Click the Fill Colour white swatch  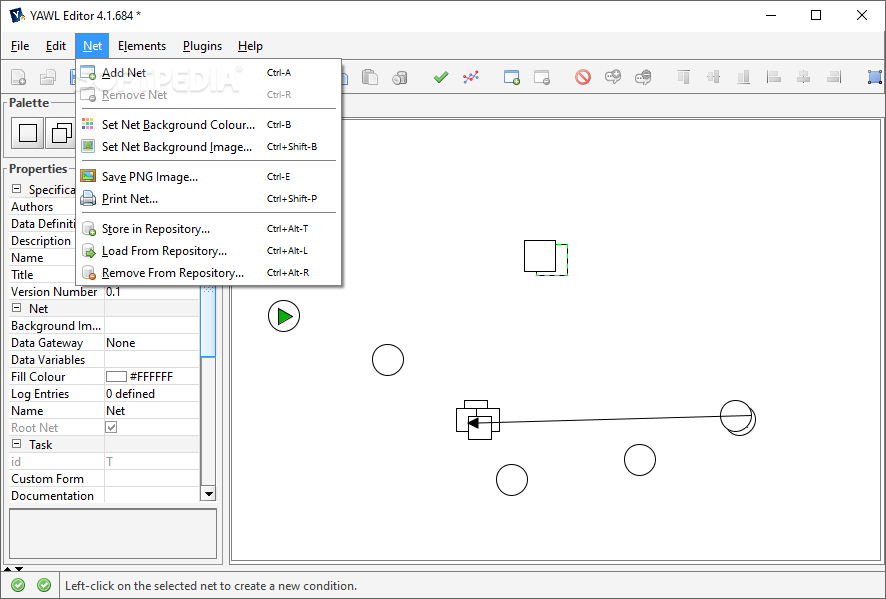(x=116, y=376)
